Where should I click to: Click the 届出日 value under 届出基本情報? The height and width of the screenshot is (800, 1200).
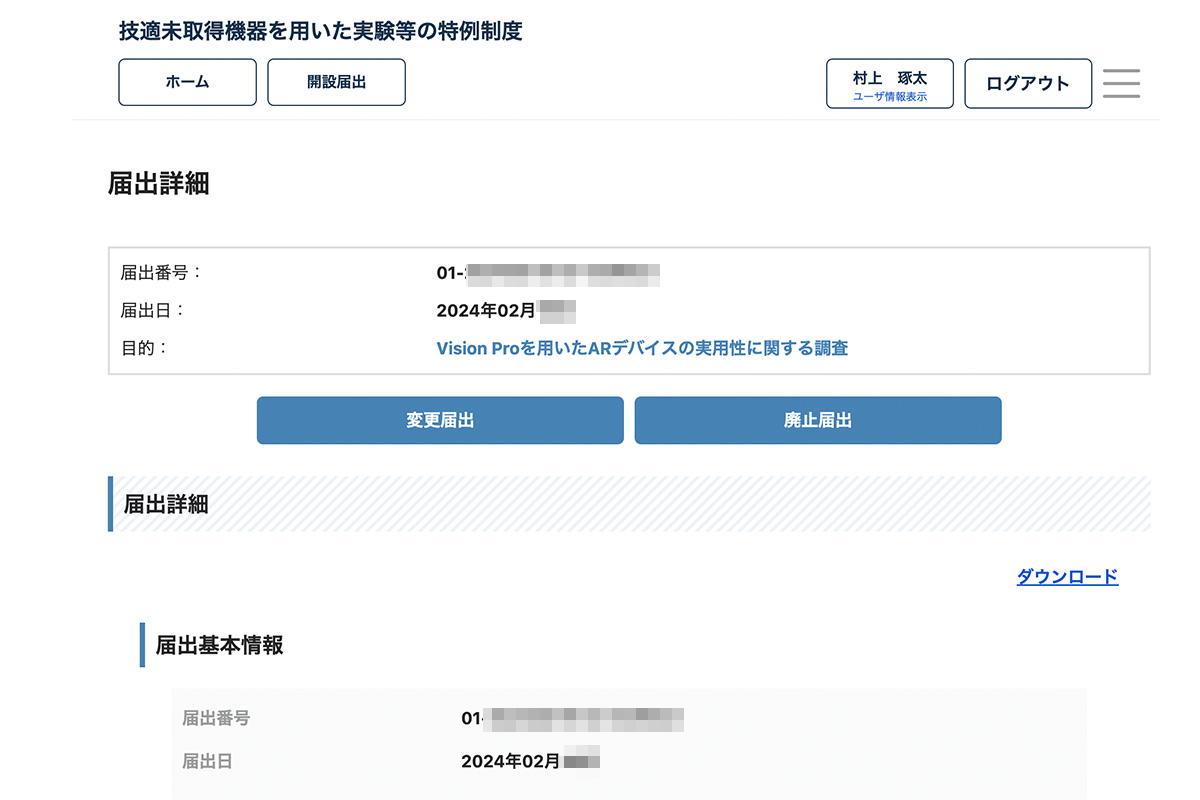click(x=530, y=761)
